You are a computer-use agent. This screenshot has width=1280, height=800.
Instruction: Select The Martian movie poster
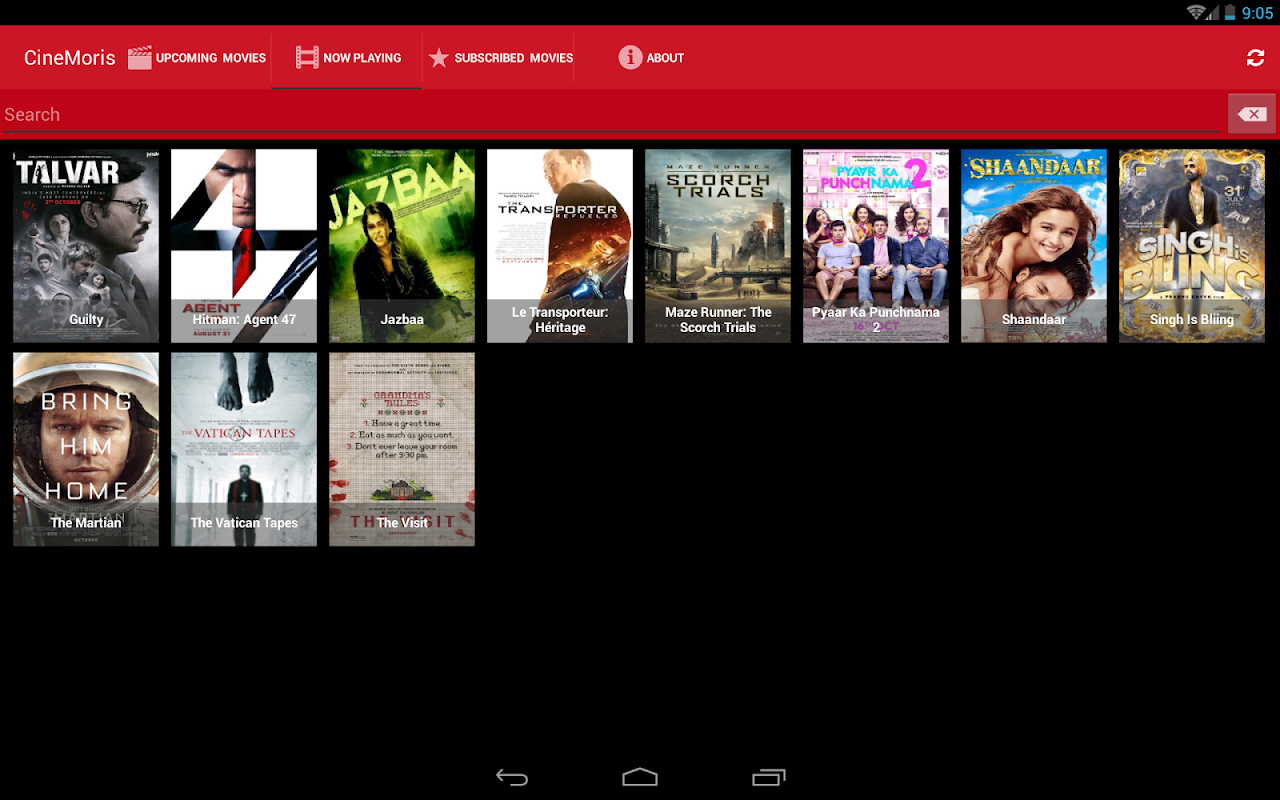click(86, 449)
